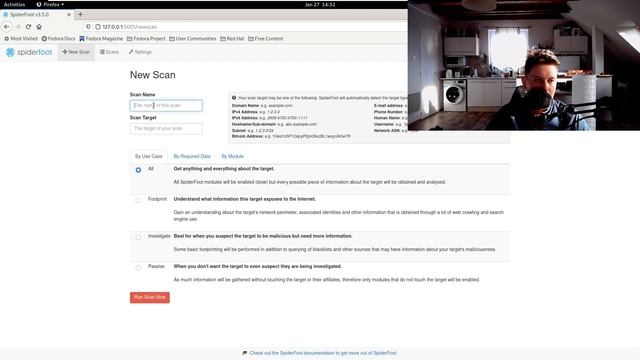Select the Investigate radio button
Image resolution: width=640 pixels, height=360 pixels.
tap(138, 237)
